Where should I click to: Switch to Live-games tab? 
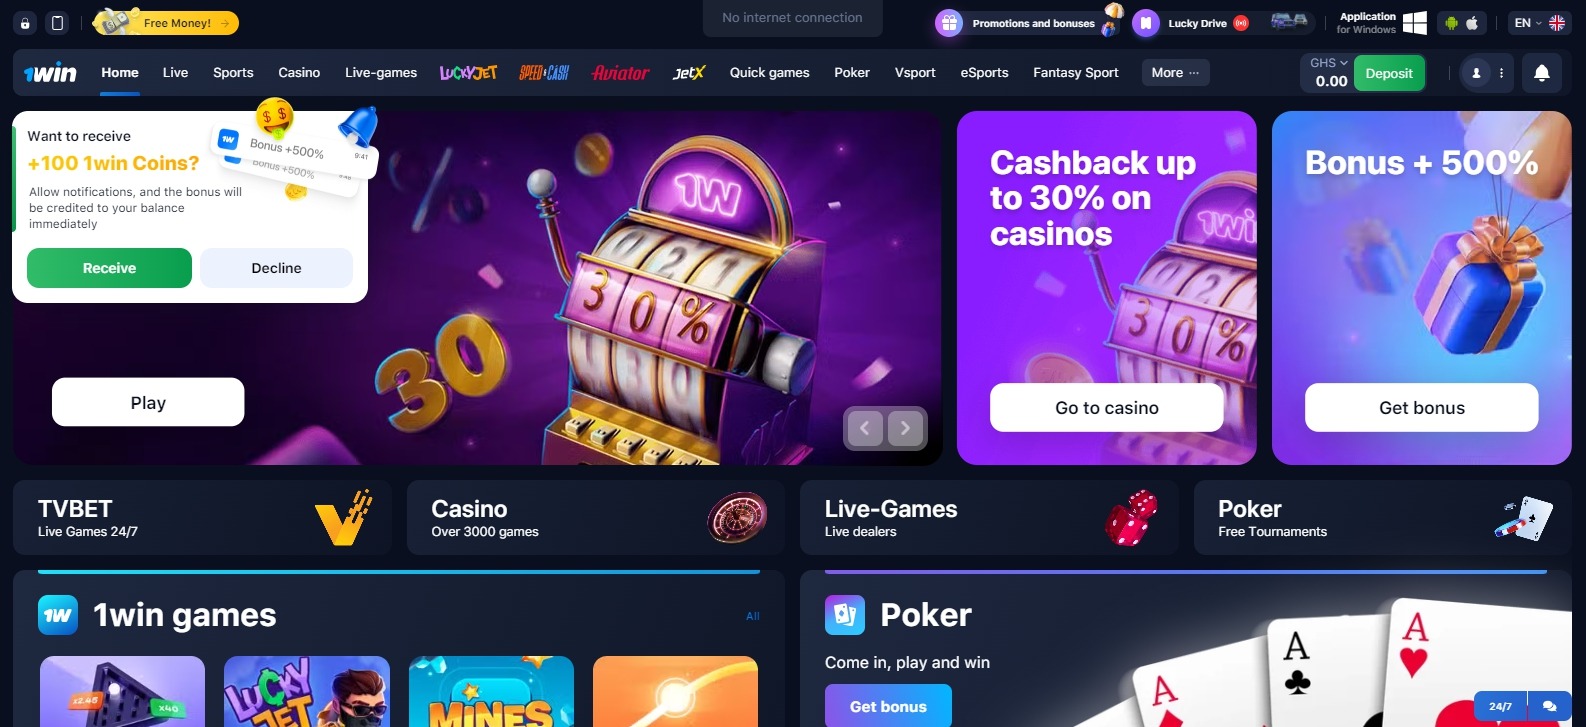(381, 72)
